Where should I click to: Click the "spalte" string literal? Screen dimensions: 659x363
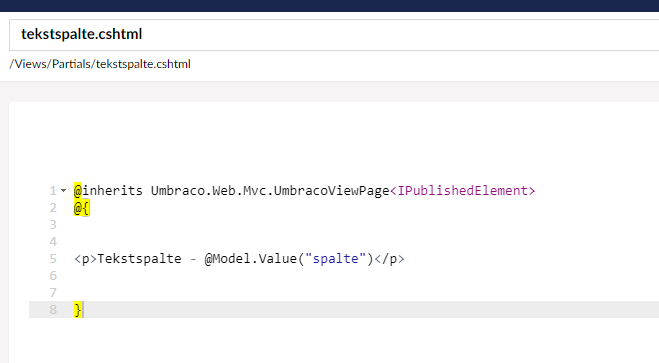click(335, 259)
